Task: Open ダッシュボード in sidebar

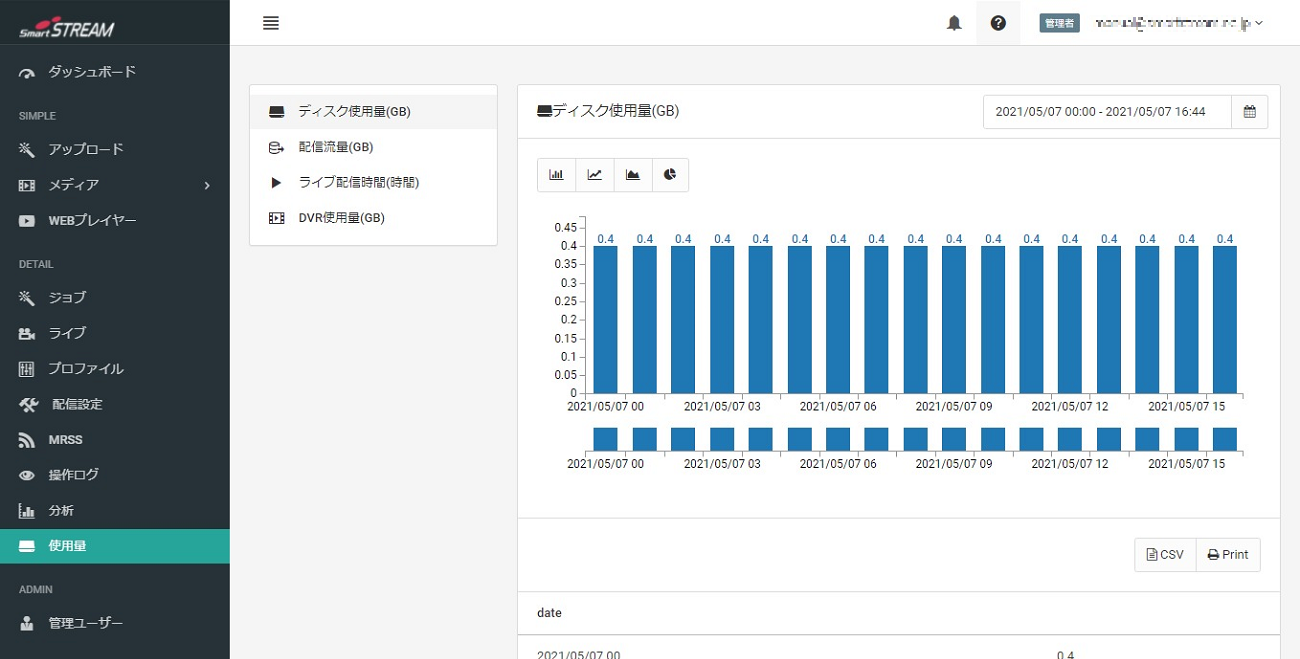Action: coord(92,72)
